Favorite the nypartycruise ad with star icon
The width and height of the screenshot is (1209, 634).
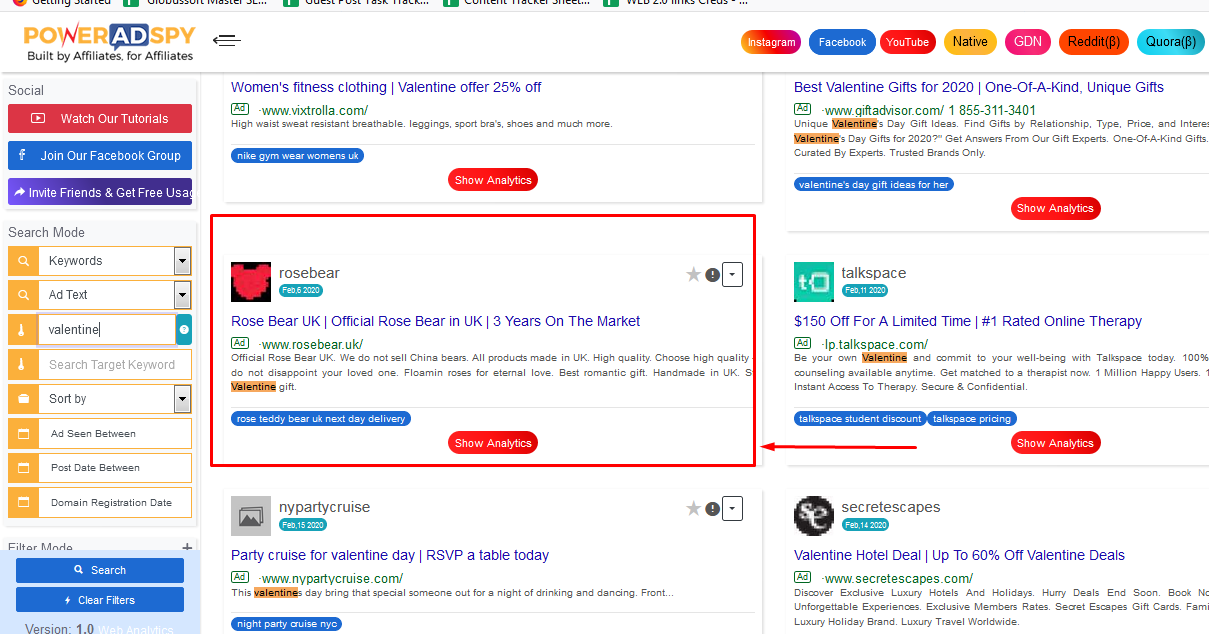pos(693,509)
